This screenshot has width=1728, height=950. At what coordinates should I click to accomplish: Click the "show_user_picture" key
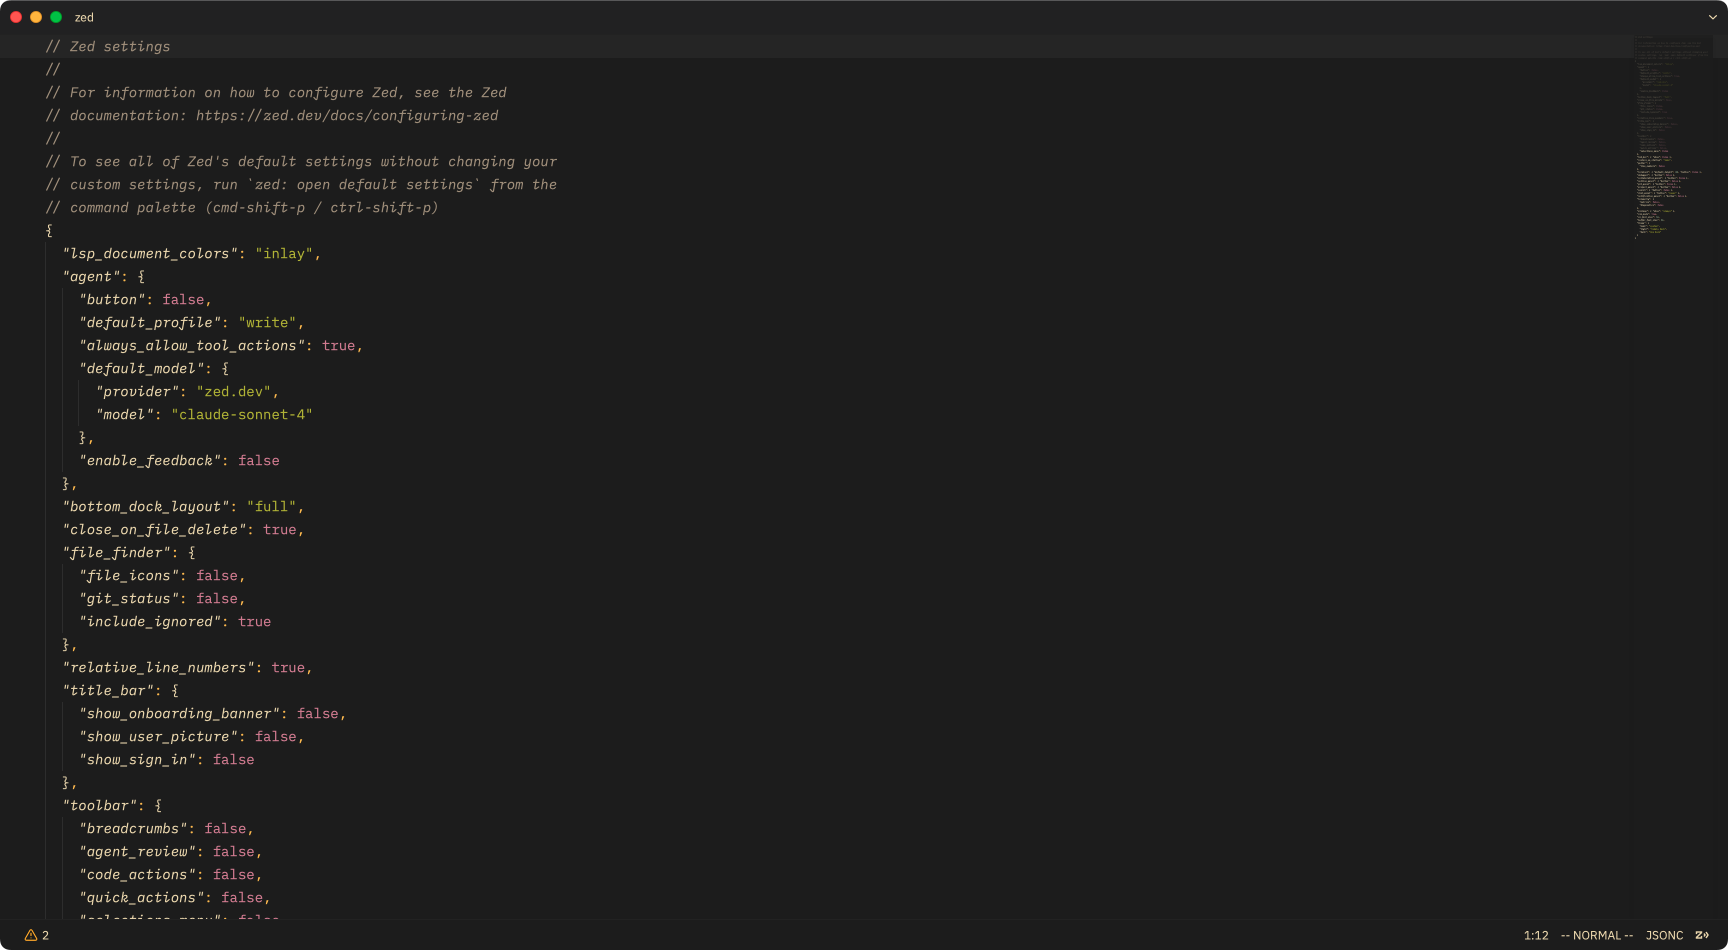click(158, 737)
